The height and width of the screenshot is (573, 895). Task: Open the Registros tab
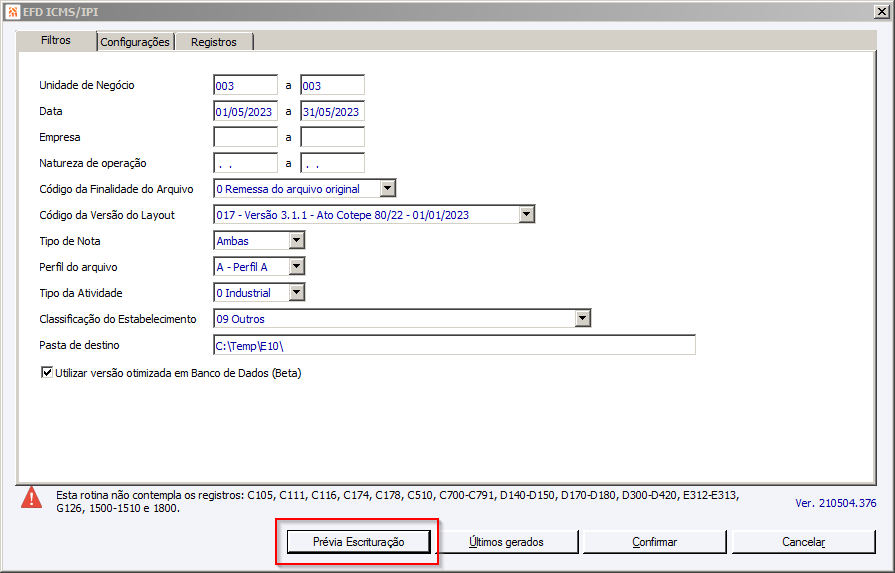coord(214,42)
